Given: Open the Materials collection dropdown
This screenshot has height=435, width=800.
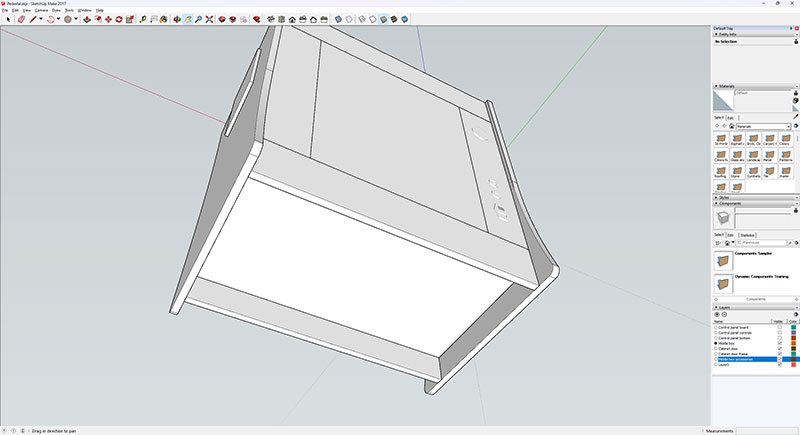Looking at the screenshot, I should pos(763,126).
